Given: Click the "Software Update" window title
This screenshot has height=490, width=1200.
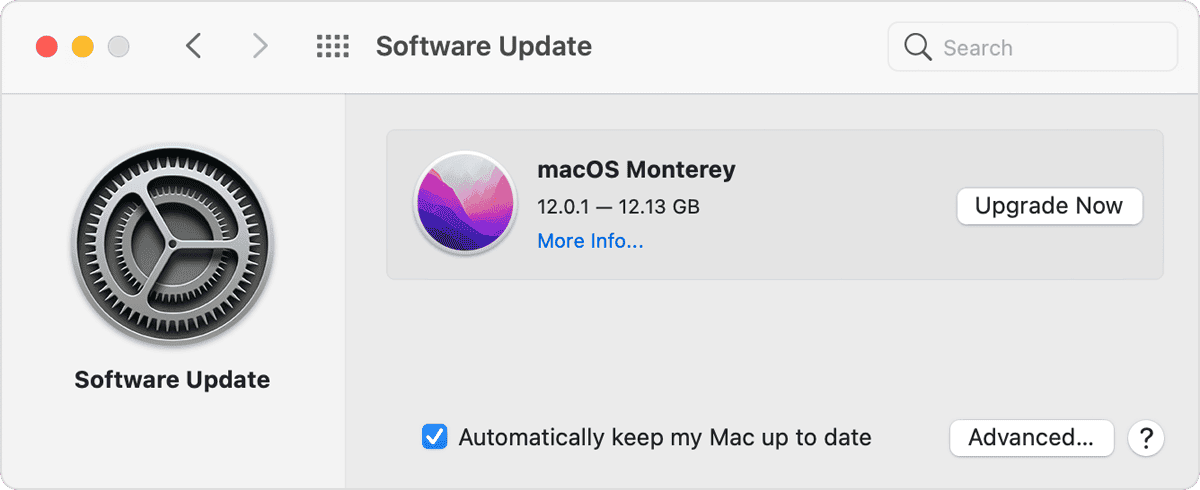Looking at the screenshot, I should coord(484,46).
